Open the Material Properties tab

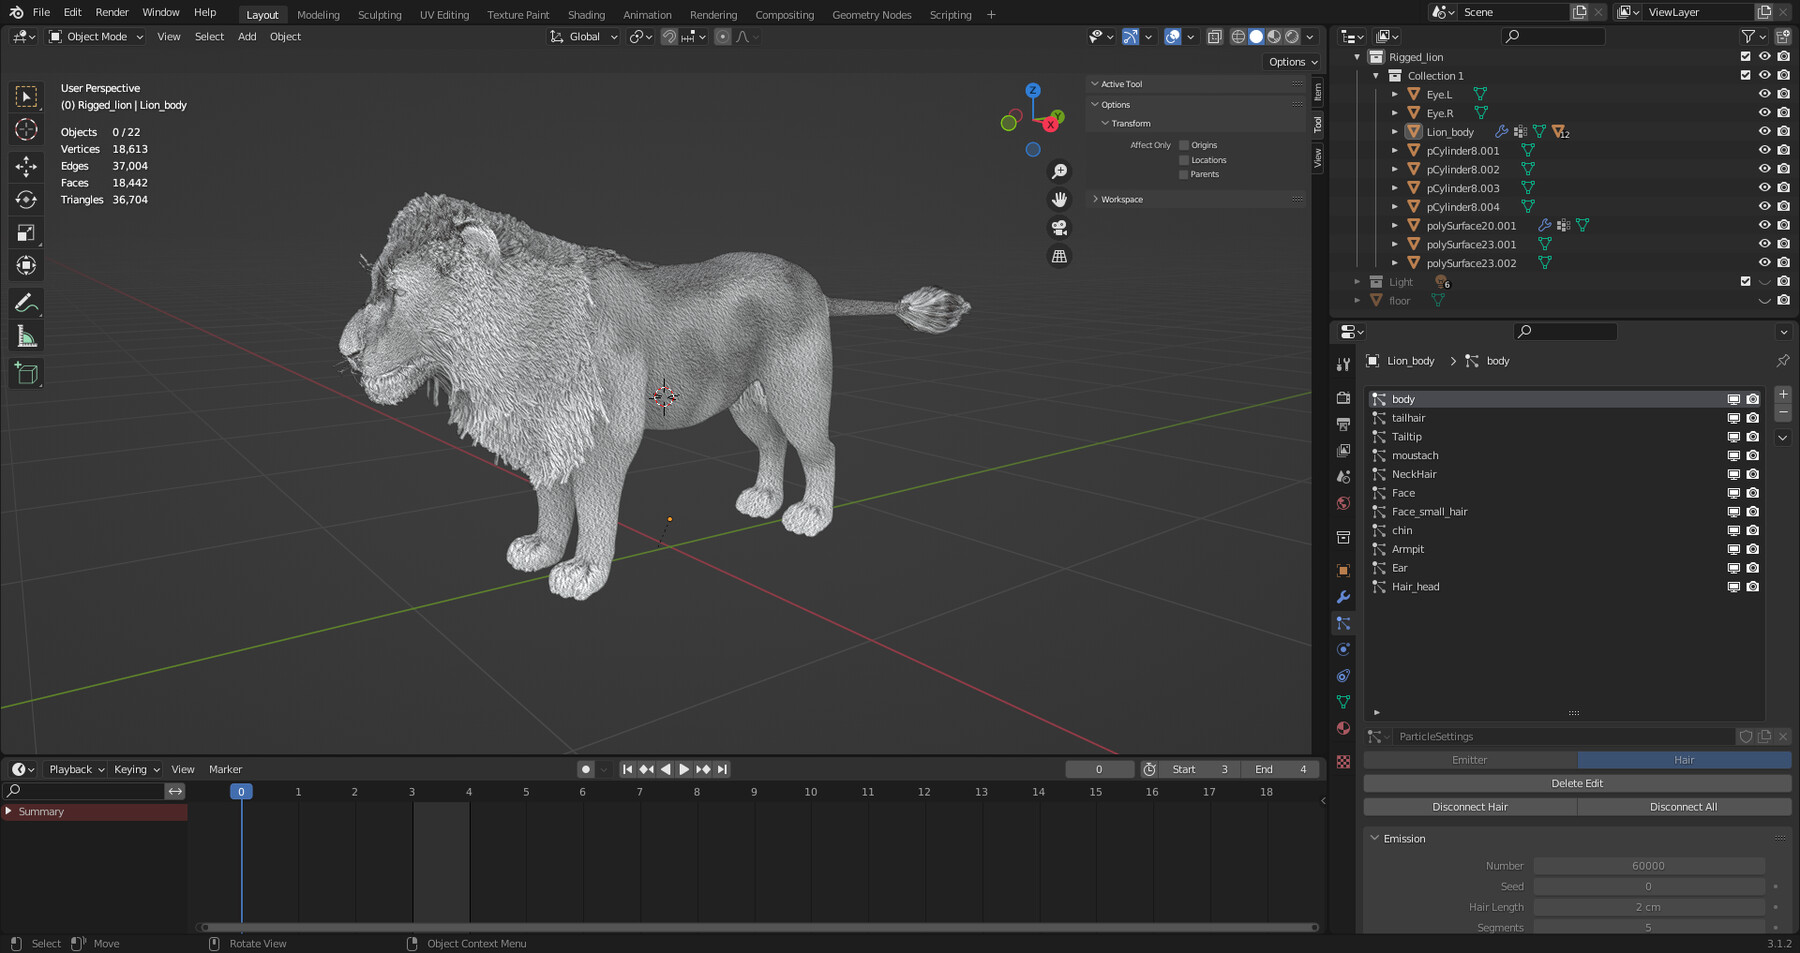tap(1344, 728)
